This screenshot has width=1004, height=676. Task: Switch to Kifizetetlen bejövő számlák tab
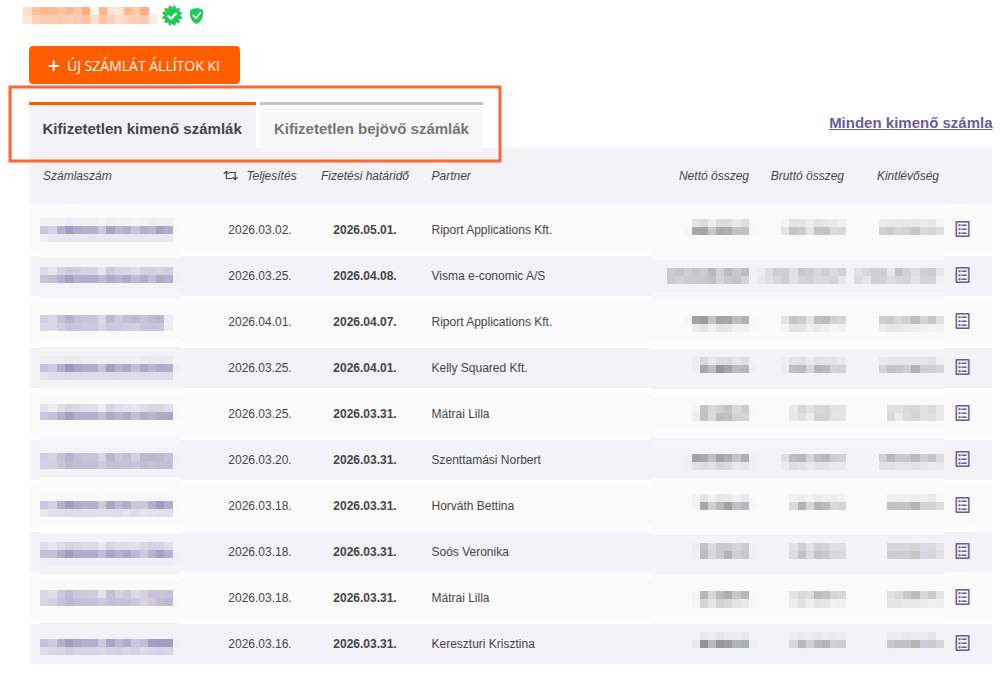coord(371,129)
